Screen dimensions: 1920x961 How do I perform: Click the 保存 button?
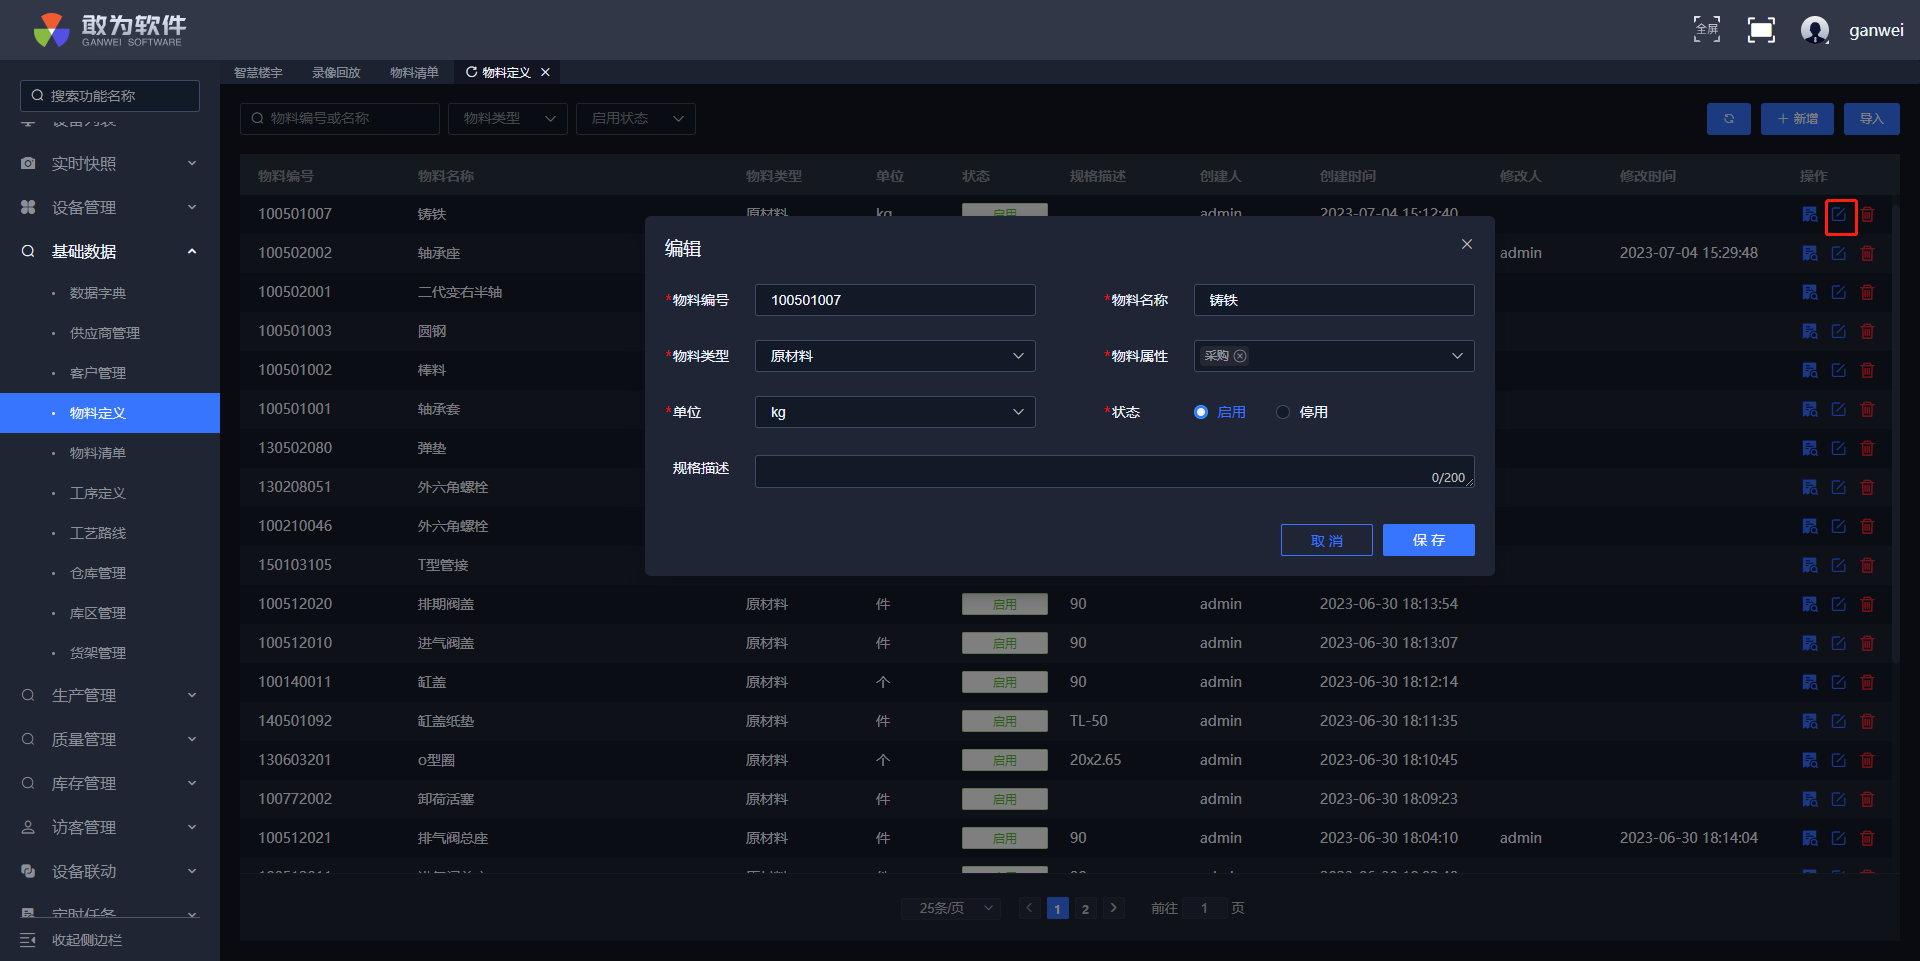(x=1428, y=540)
